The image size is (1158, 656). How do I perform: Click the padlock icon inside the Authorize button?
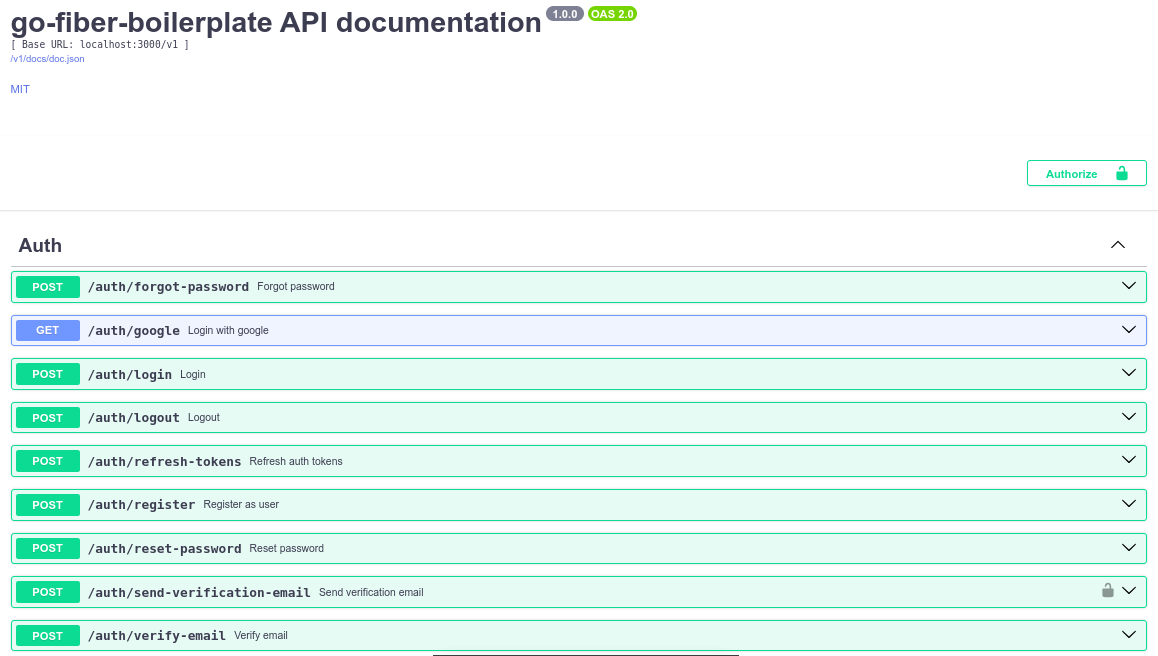[x=1124, y=173]
